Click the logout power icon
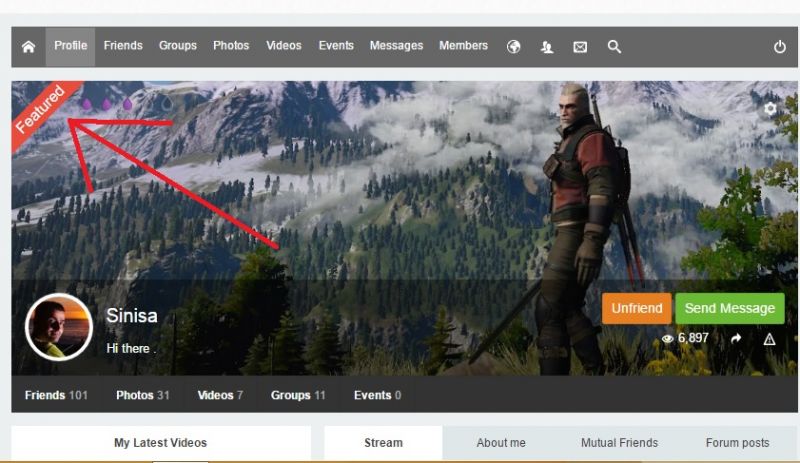This screenshot has height=463, width=800. (x=780, y=47)
